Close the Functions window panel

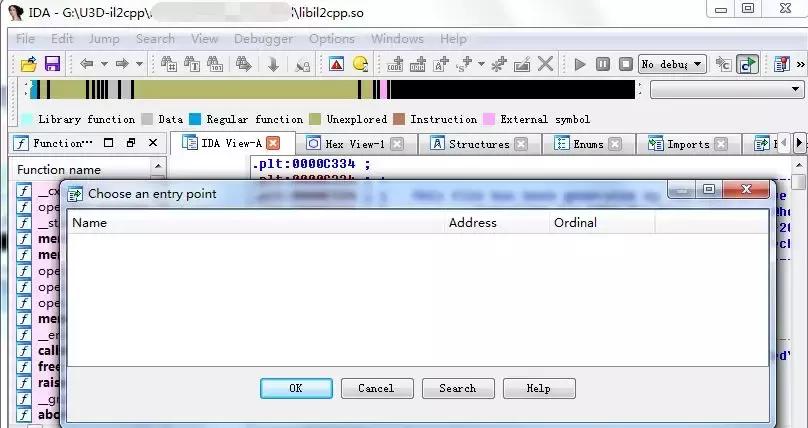coord(153,143)
